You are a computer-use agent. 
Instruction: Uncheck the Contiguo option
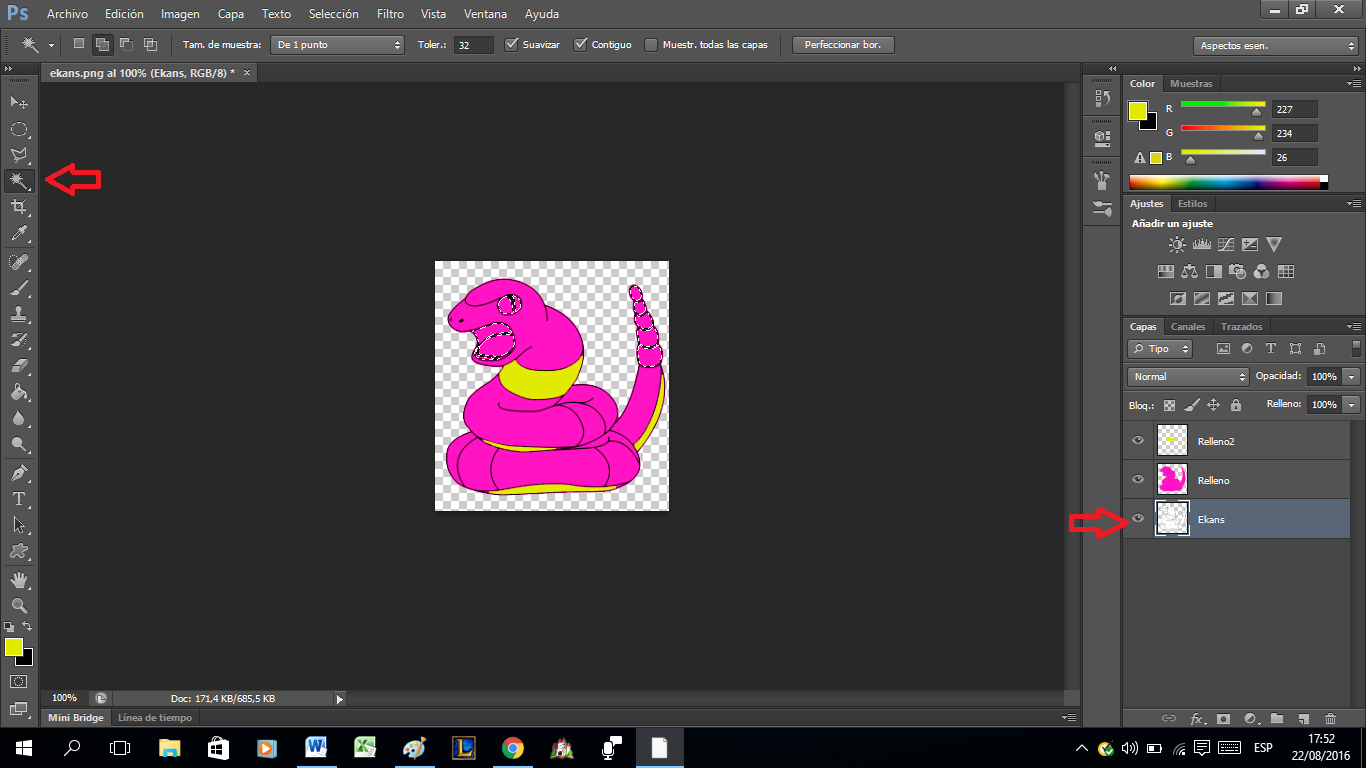(580, 44)
